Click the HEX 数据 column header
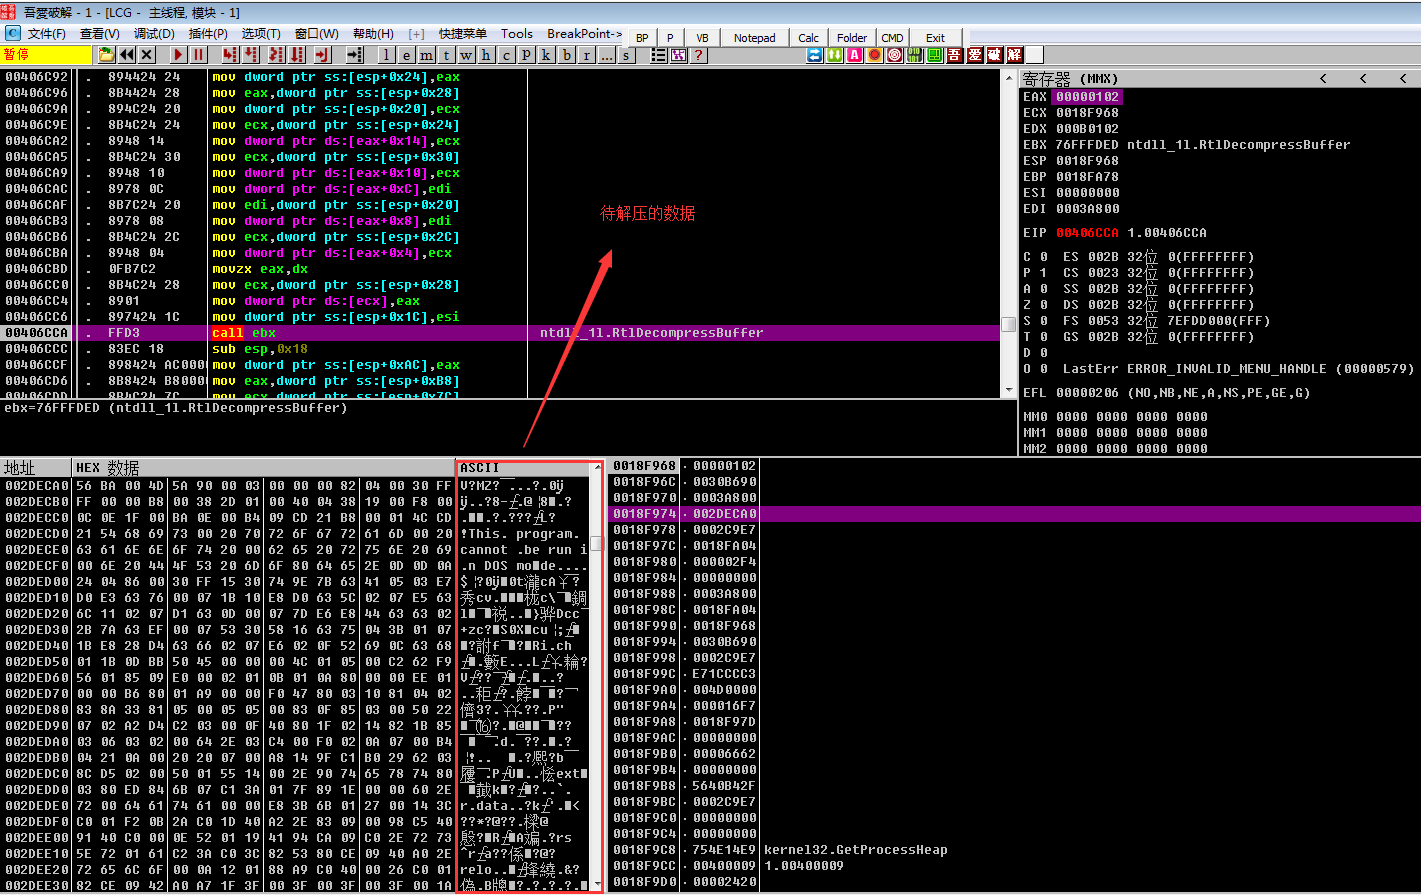This screenshot has height=895, width=1421. pyautogui.click(x=264, y=468)
